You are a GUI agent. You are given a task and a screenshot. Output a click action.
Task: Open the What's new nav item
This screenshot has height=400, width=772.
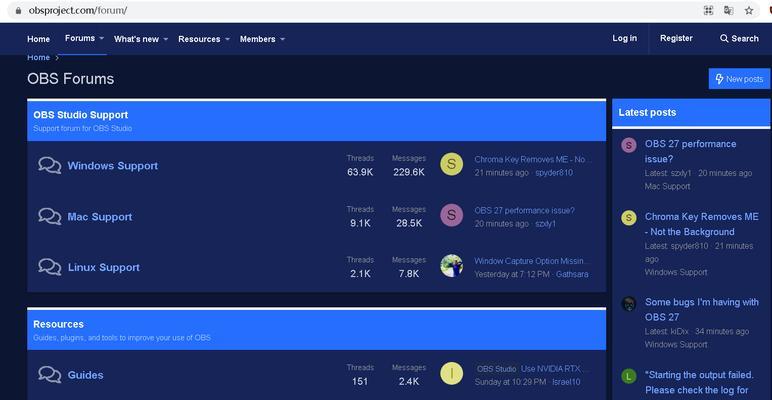click(136, 39)
